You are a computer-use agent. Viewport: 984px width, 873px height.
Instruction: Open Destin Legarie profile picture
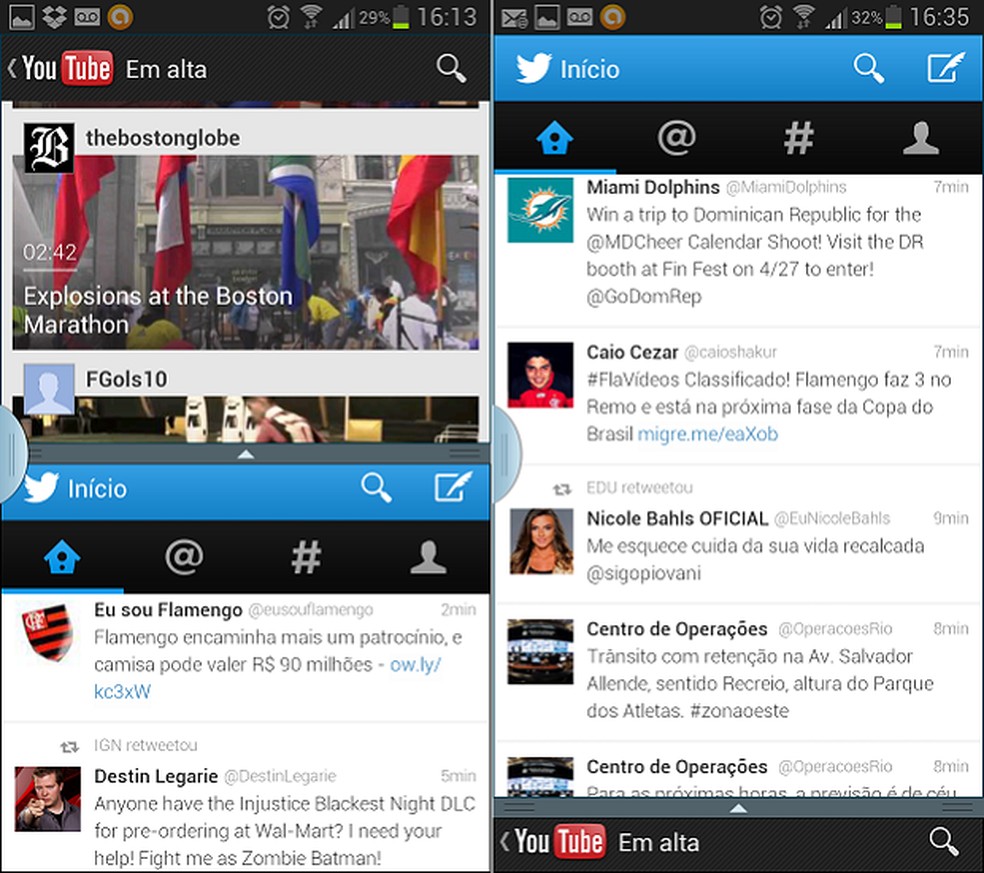(48, 799)
